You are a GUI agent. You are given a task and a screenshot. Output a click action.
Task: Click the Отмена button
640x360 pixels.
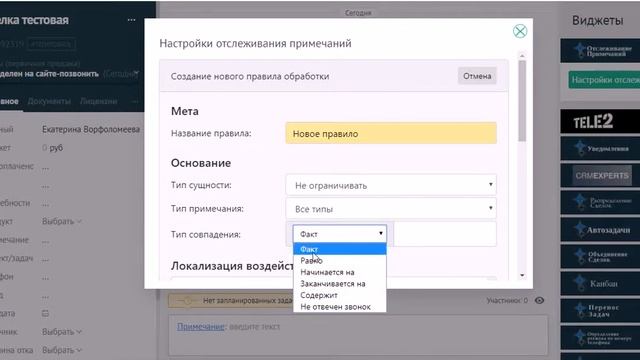point(477,76)
